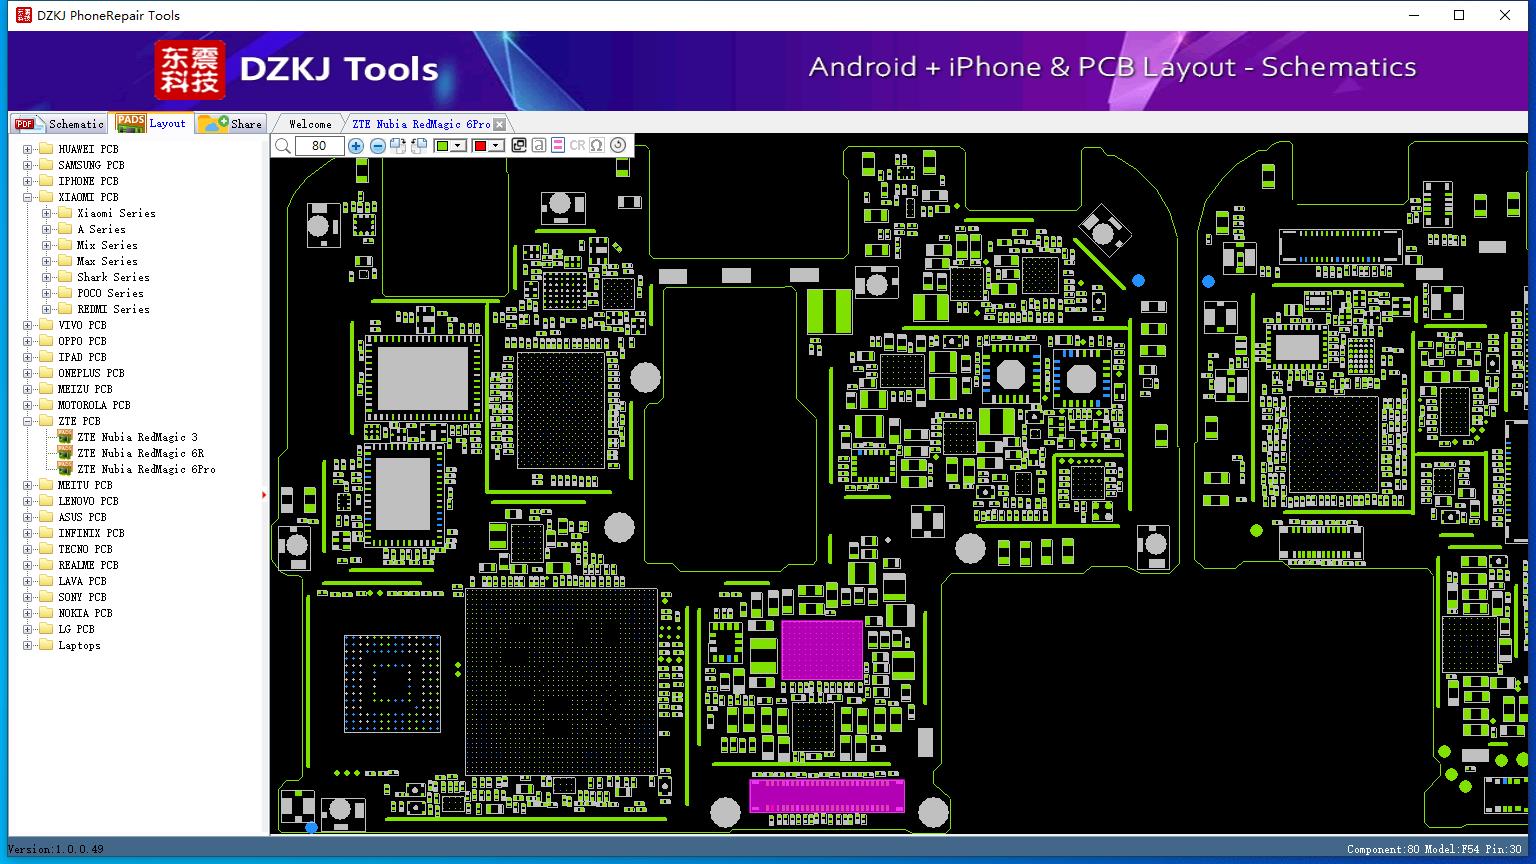Screen dimensions: 1536x864
Task: Click the green color swatch in the toolbar
Action: [442, 146]
